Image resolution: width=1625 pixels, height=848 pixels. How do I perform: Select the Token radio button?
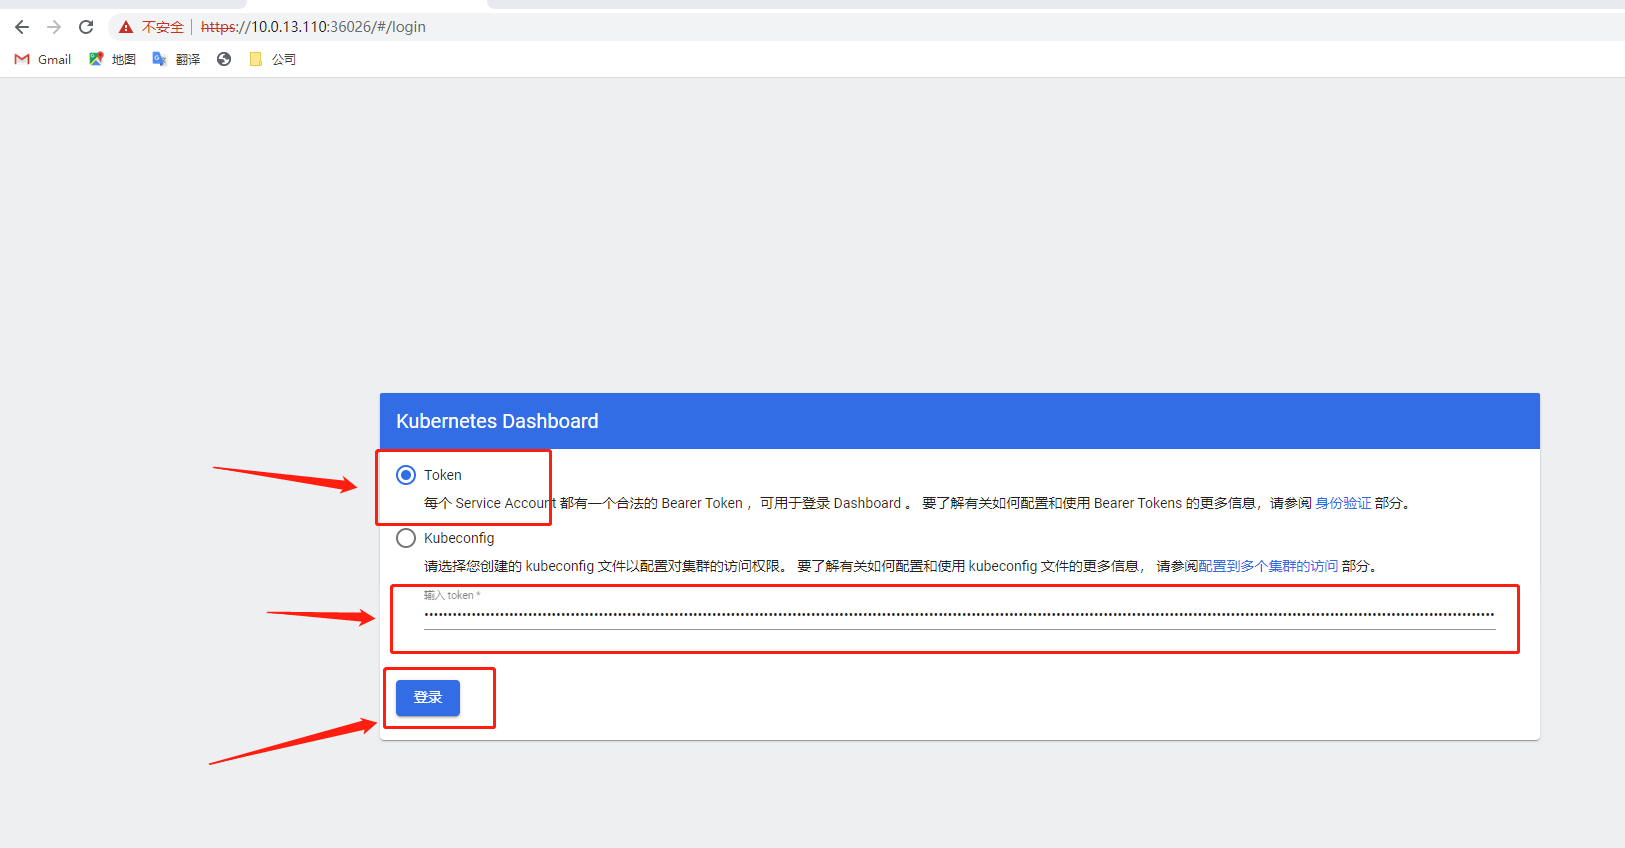coord(406,475)
